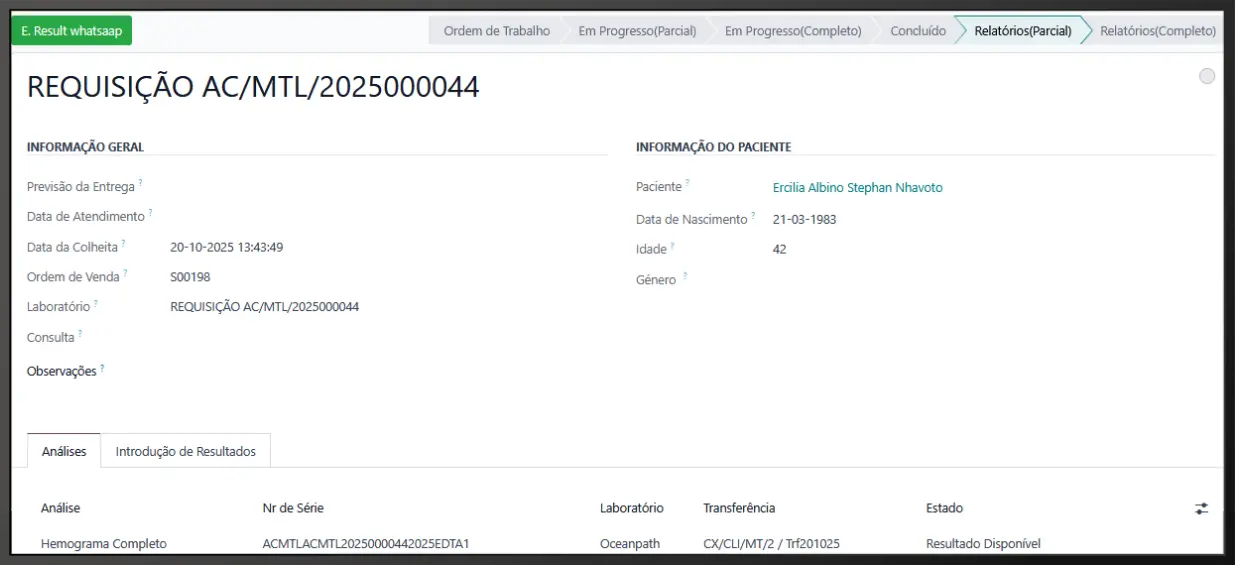The height and width of the screenshot is (565, 1235).
Task: Toggle the grey status circle indicator
Action: pyautogui.click(x=1207, y=77)
